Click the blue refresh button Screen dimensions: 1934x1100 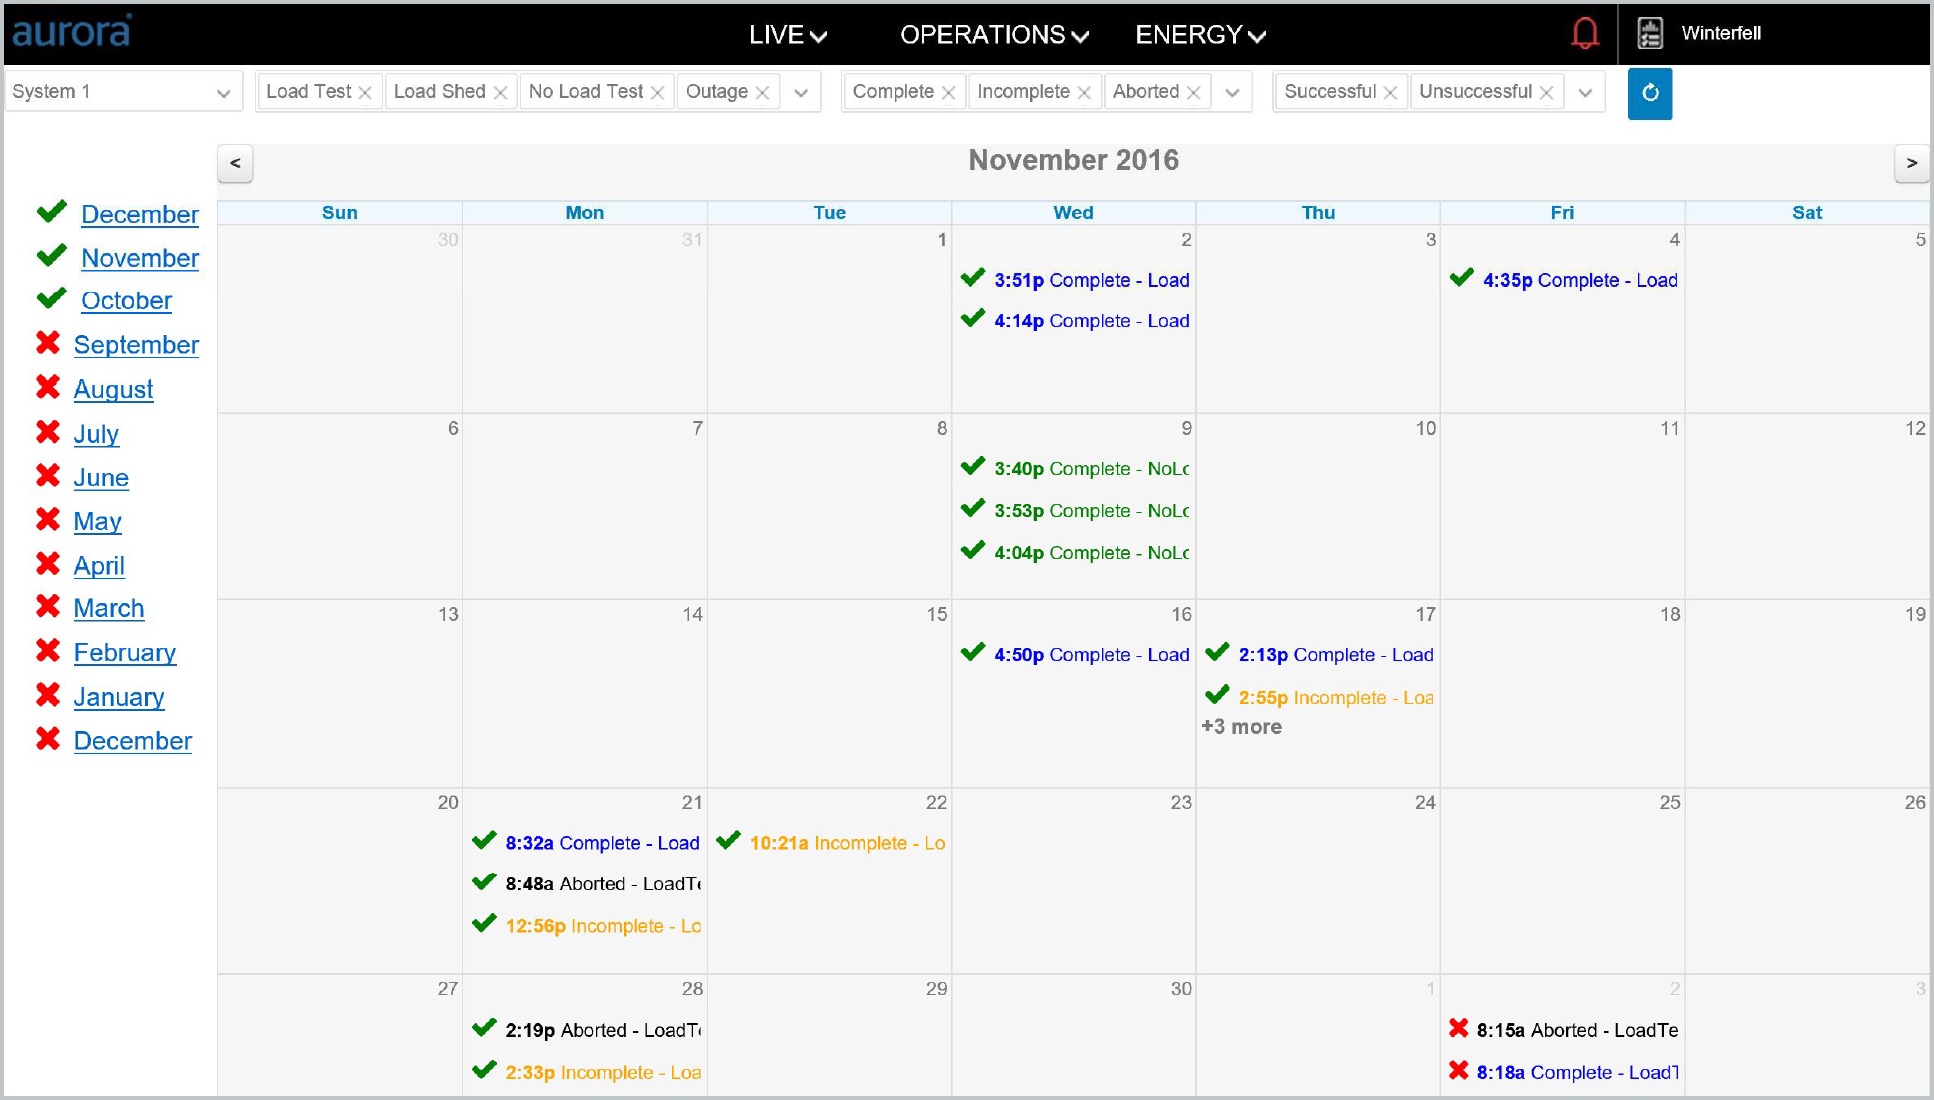point(1650,93)
